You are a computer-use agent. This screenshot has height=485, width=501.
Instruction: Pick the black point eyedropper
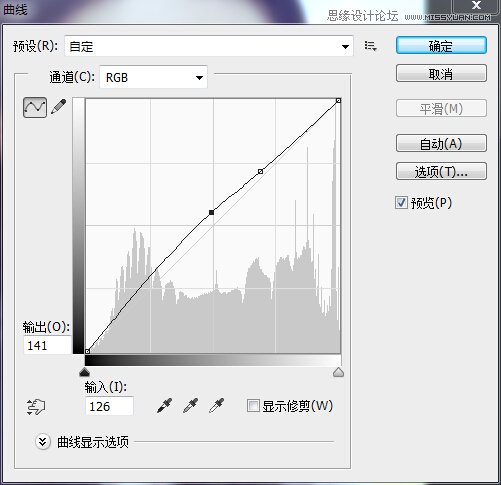[165, 406]
